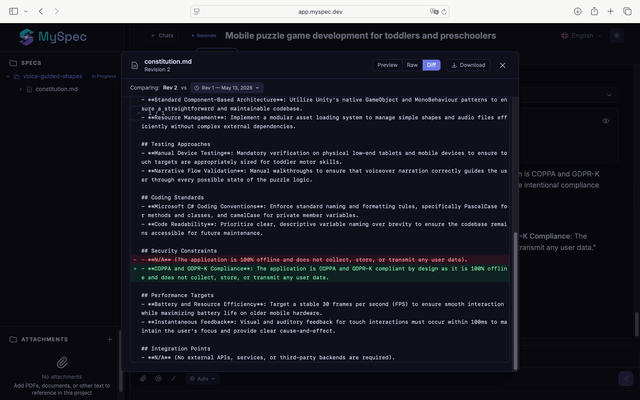Go back in browser history

(41, 11)
